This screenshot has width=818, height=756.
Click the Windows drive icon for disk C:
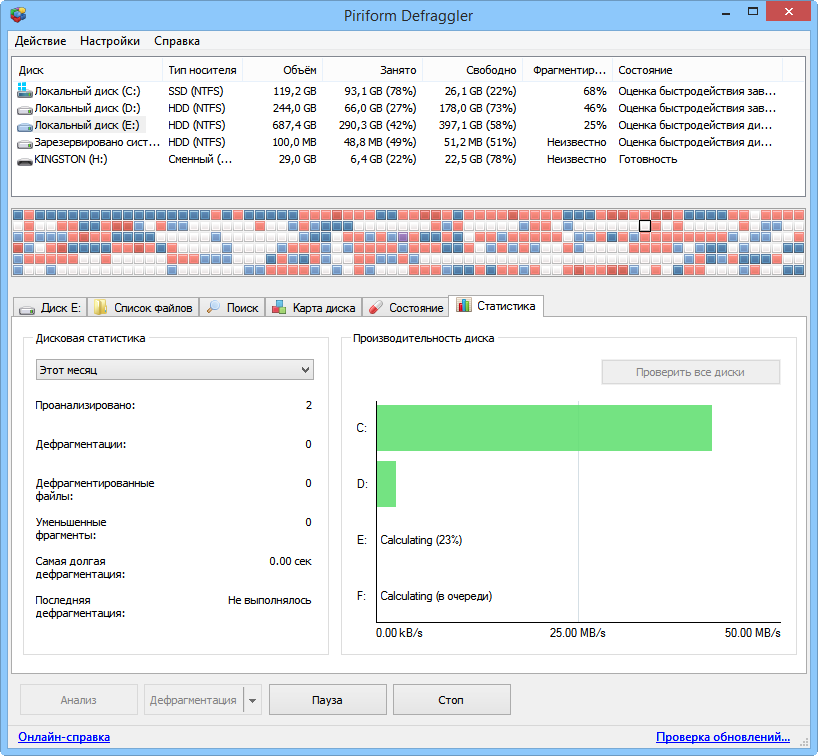point(25,90)
